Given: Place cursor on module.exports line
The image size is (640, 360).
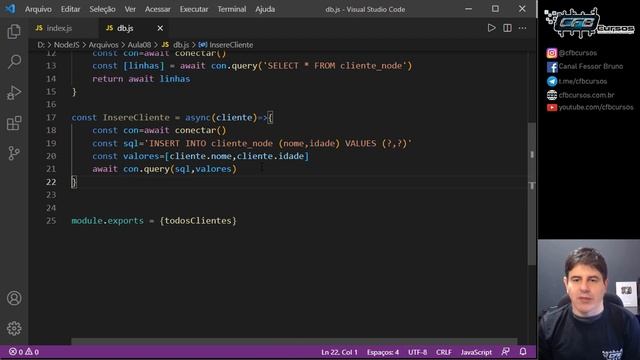Looking at the screenshot, I should (x=154, y=221).
